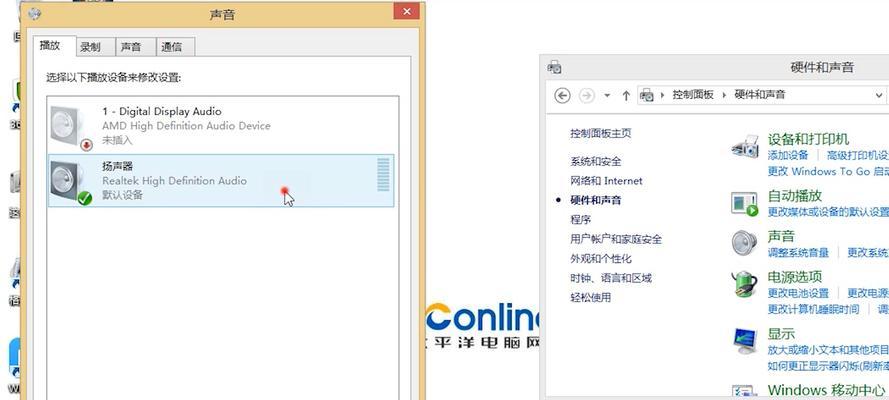889x400 pixels.
Task: Open 网络和 Internet category
Action: point(607,181)
